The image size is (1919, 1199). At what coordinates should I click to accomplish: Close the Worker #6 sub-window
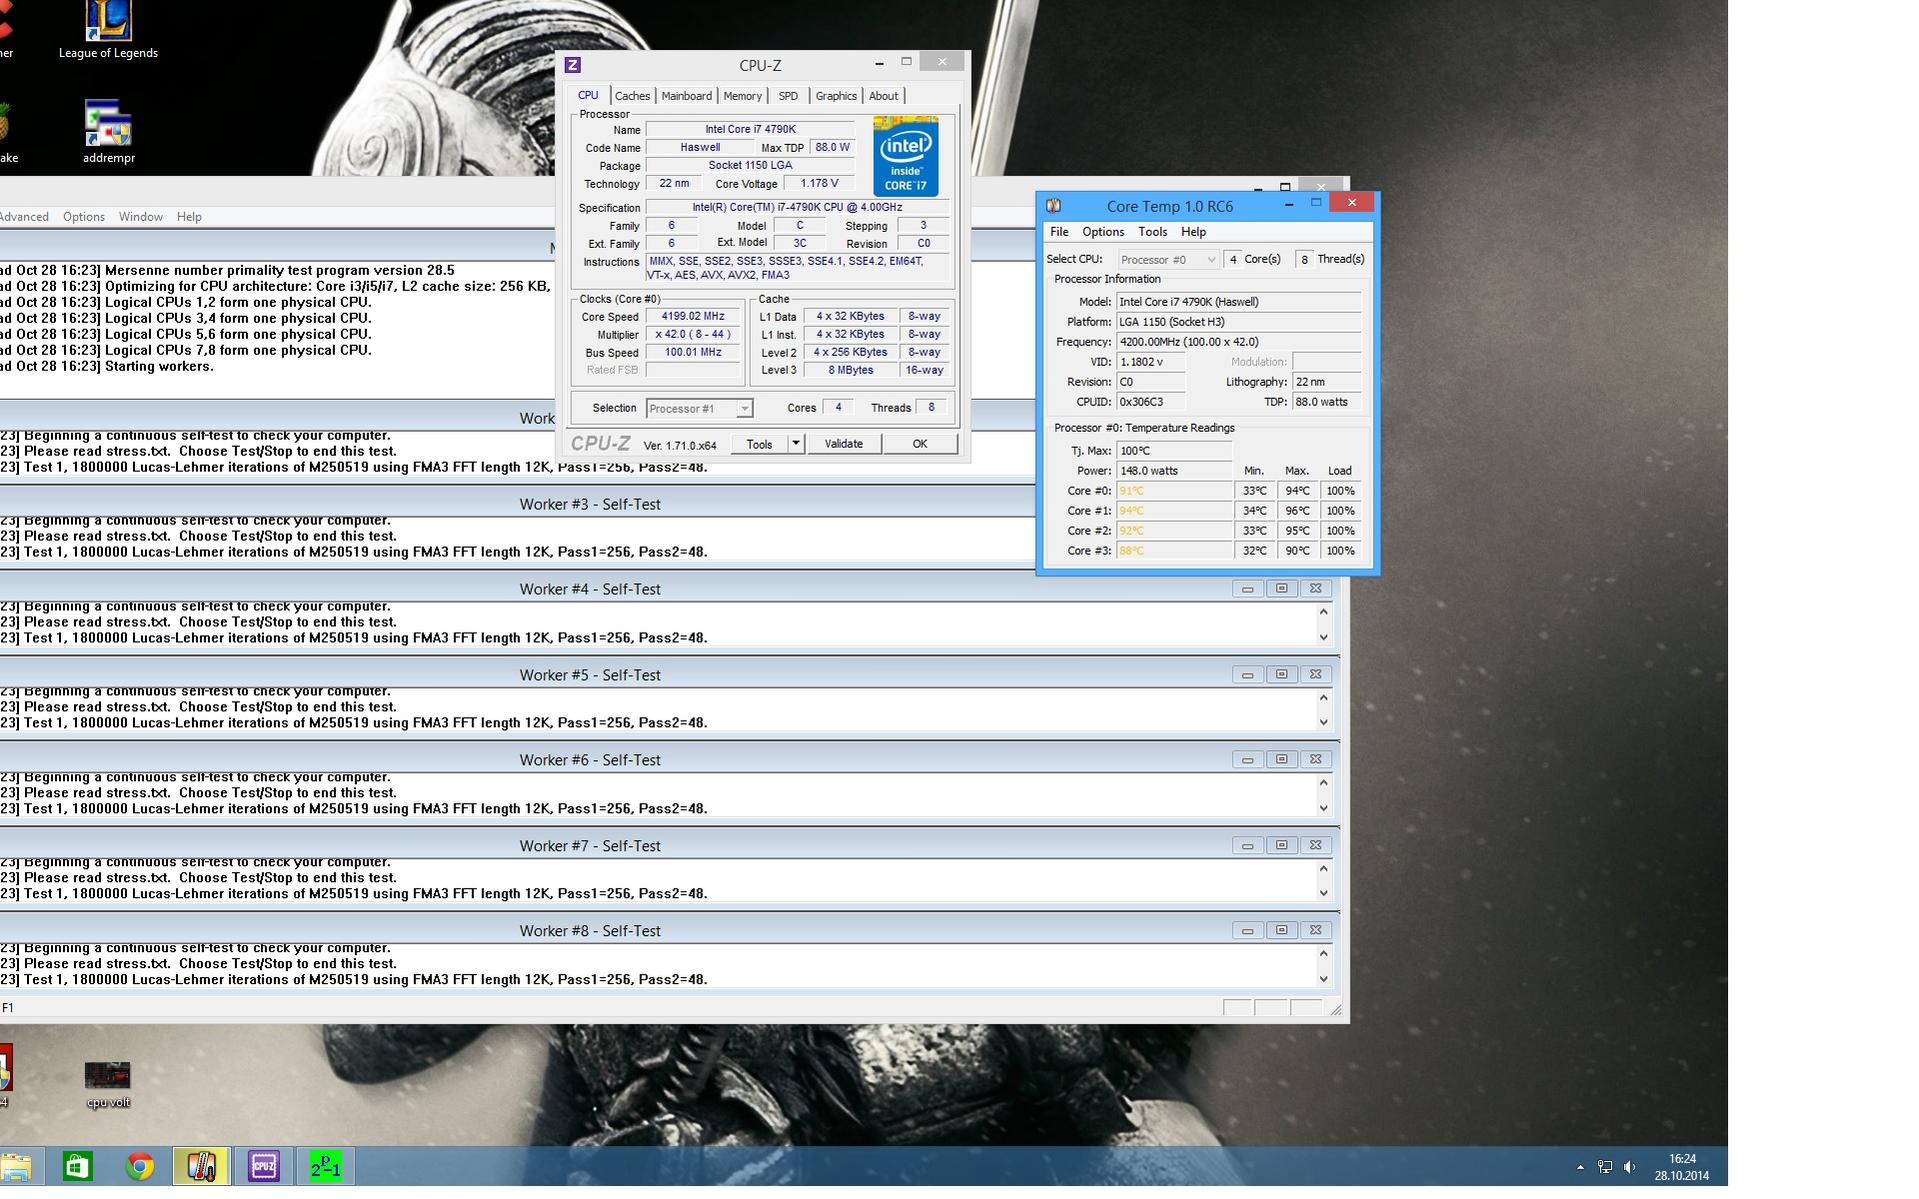click(x=1315, y=759)
